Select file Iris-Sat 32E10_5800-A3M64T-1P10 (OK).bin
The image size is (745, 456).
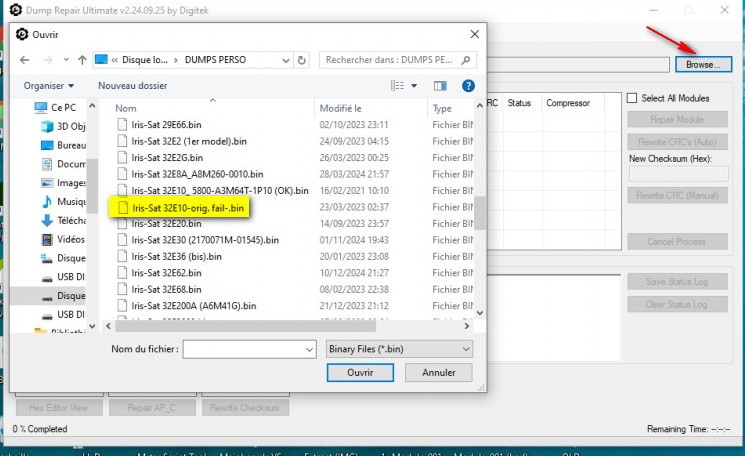pyautogui.click(x=220, y=190)
